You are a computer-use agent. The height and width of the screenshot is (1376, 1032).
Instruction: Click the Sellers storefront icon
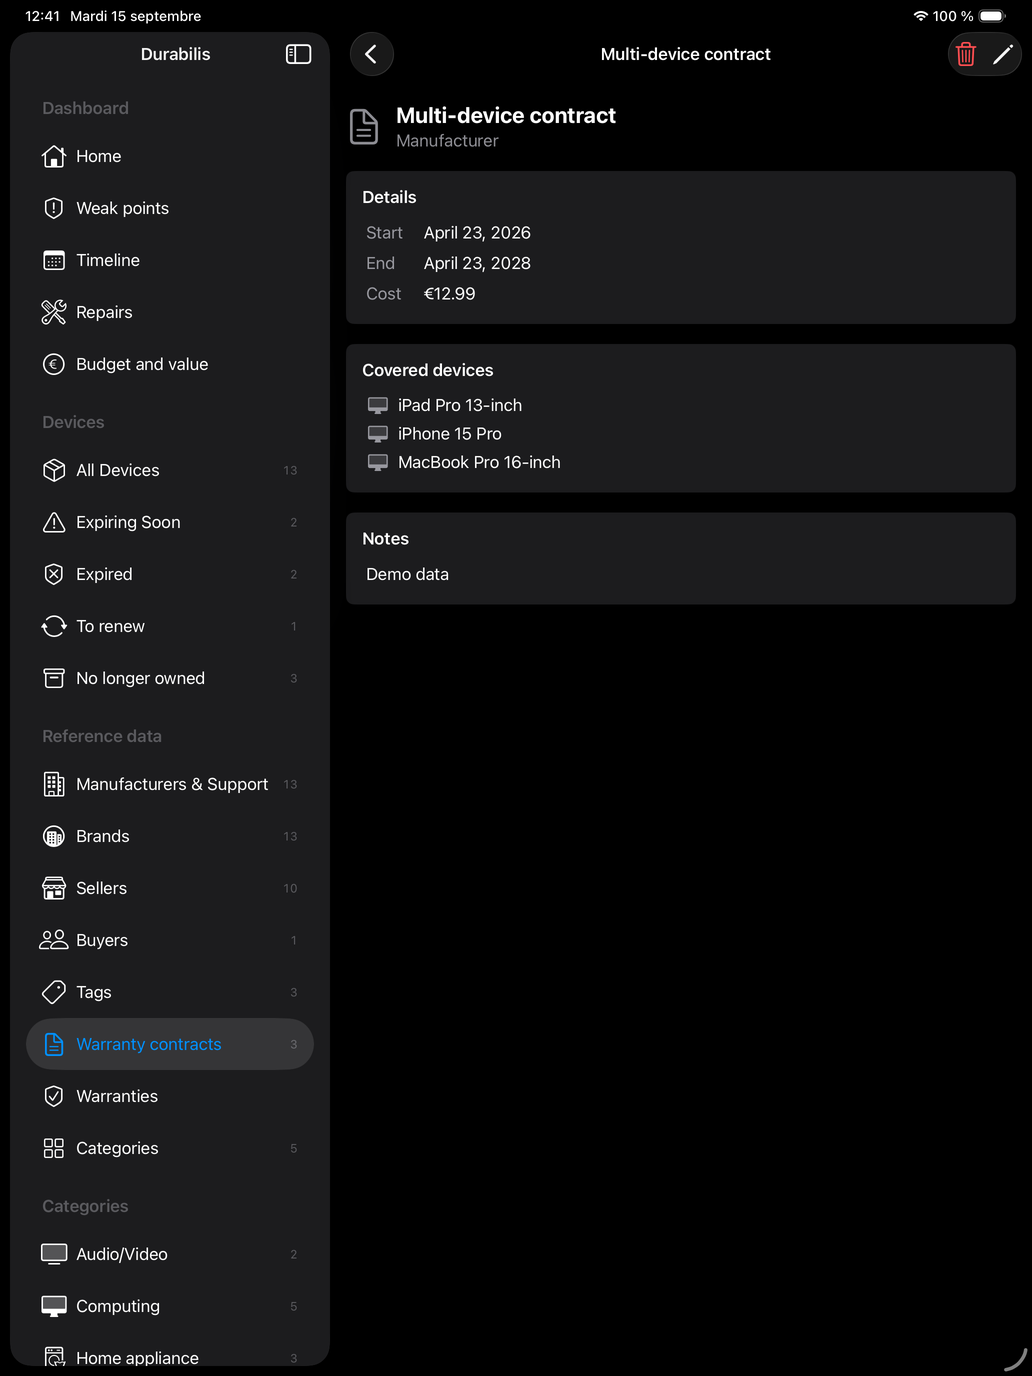54,888
